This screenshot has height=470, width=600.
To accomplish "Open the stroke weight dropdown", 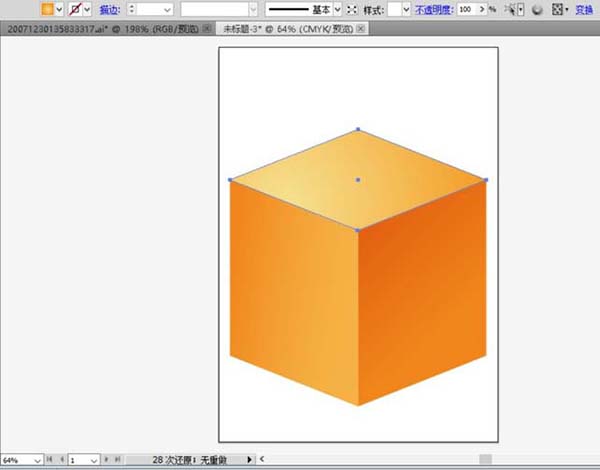I will click(x=167, y=10).
